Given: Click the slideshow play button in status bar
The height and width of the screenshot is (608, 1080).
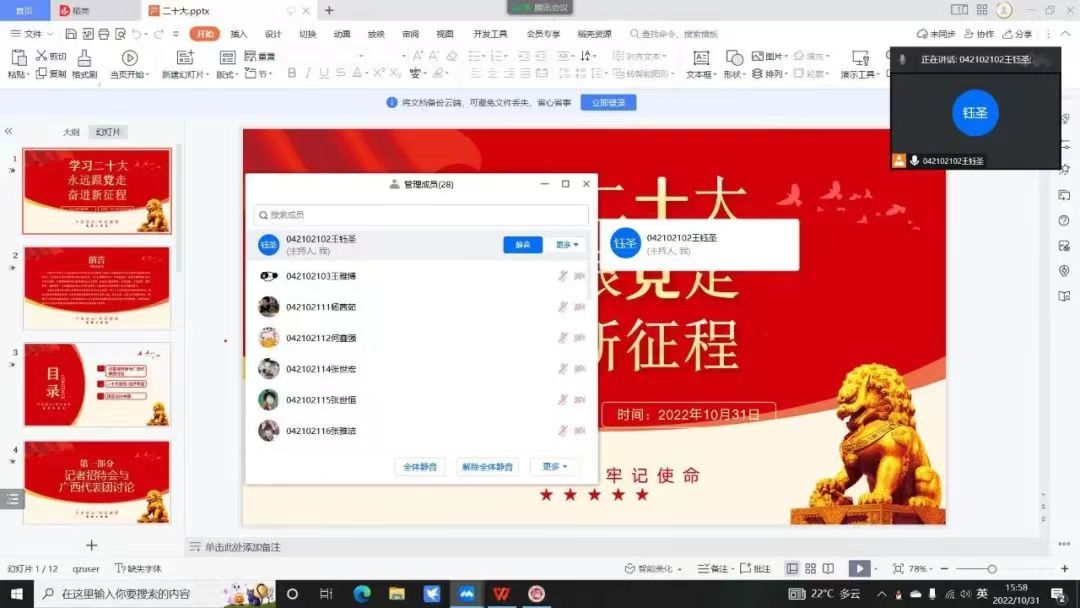Looking at the screenshot, I should tap(859, 568).
